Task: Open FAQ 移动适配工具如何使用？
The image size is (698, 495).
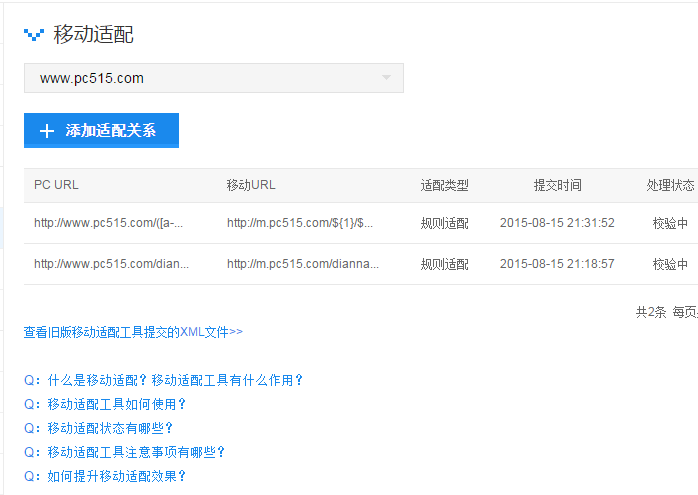Action: click(105, 404)
